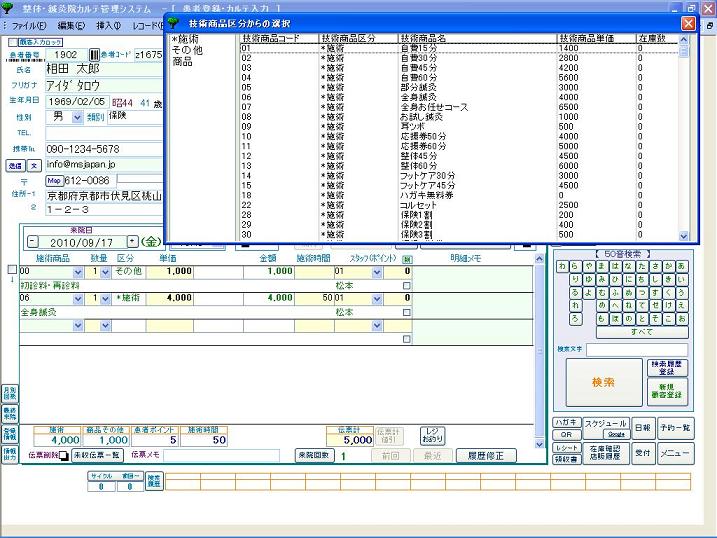This screenshot has height=538, width=717.
Task: Select kana key ら in the 50音検索 panel
Action: [575, 266]
